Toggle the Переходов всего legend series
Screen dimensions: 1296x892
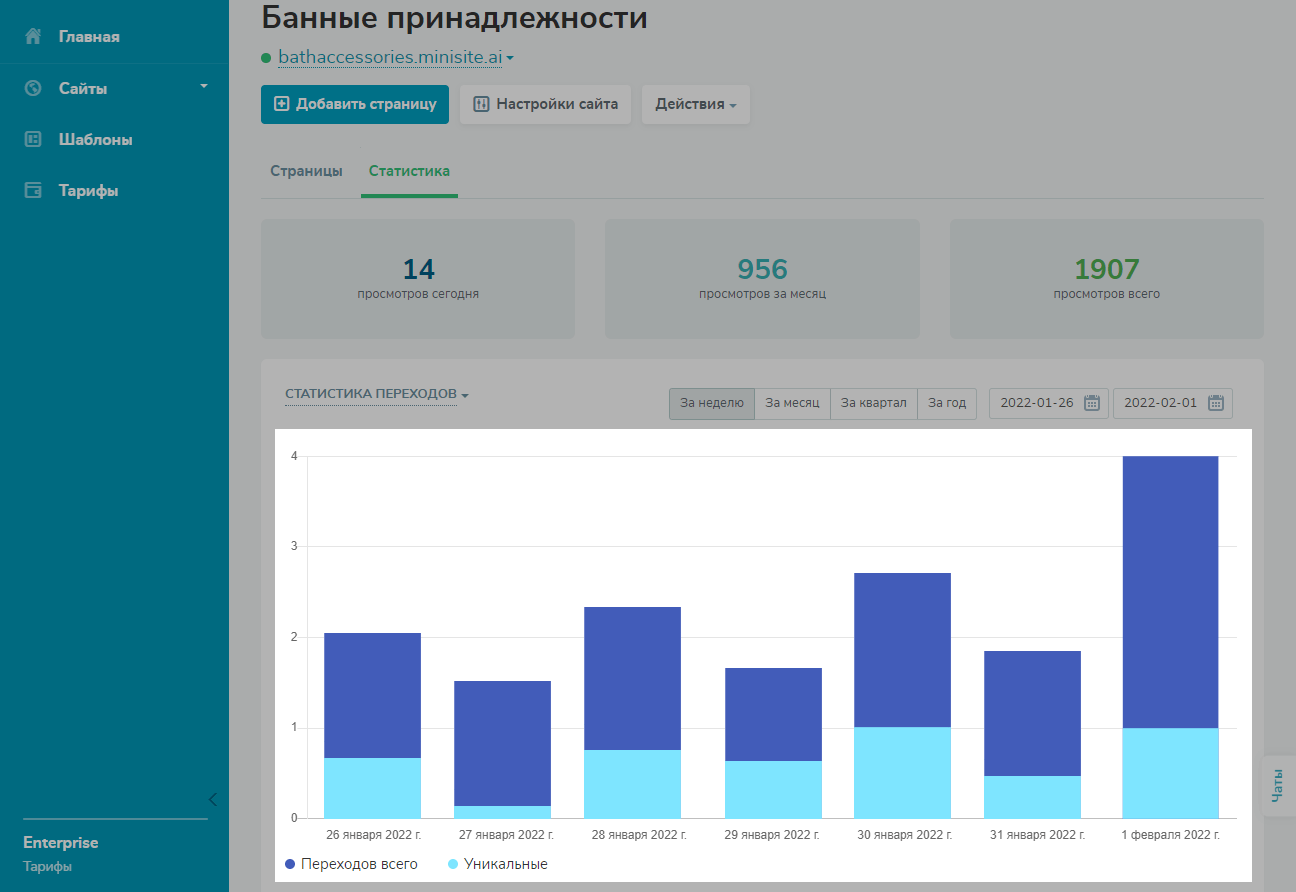pos(351,864)
